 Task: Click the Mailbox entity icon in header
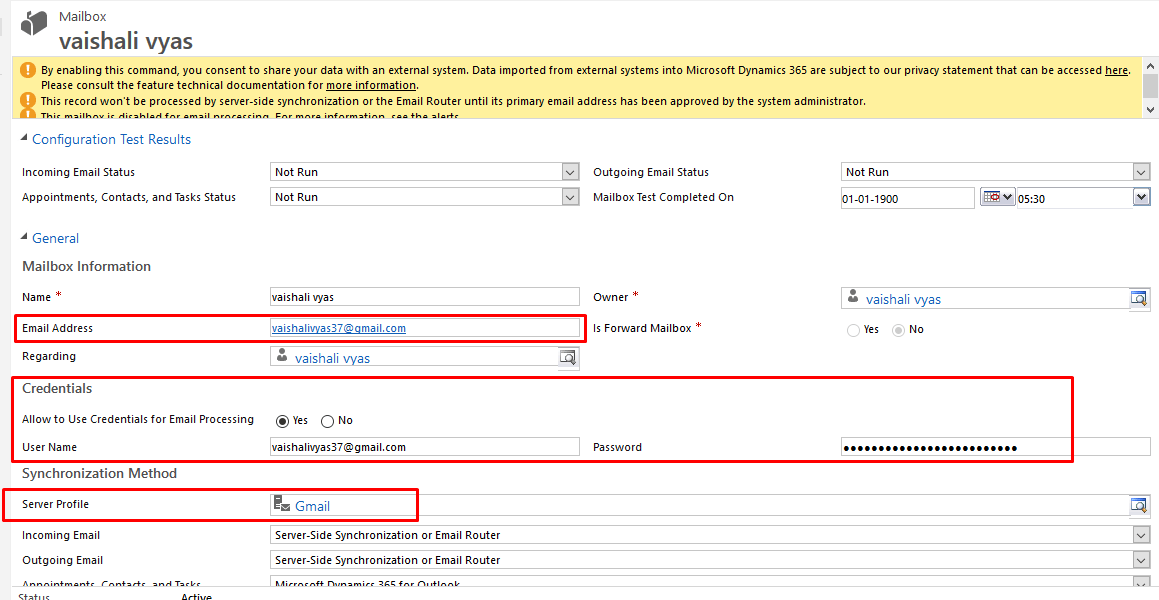click(34, 24)
